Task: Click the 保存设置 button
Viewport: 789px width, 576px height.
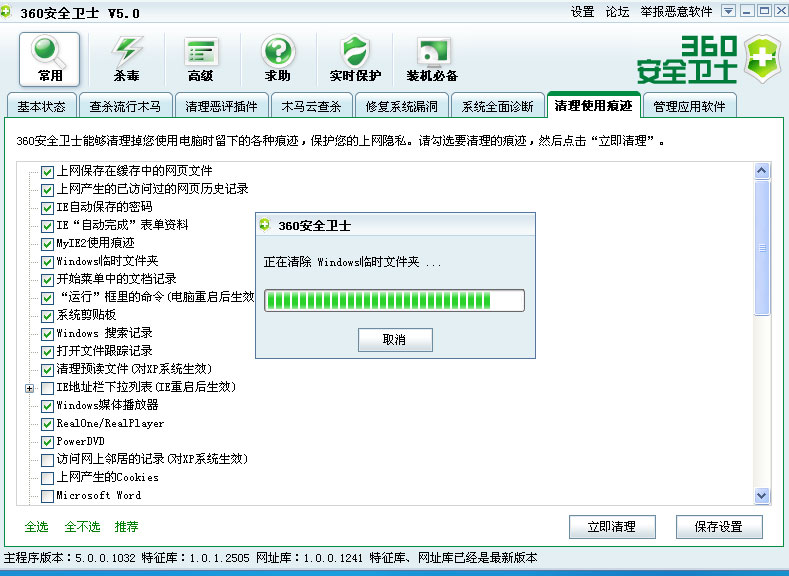Action: click(x=719, y=527)
